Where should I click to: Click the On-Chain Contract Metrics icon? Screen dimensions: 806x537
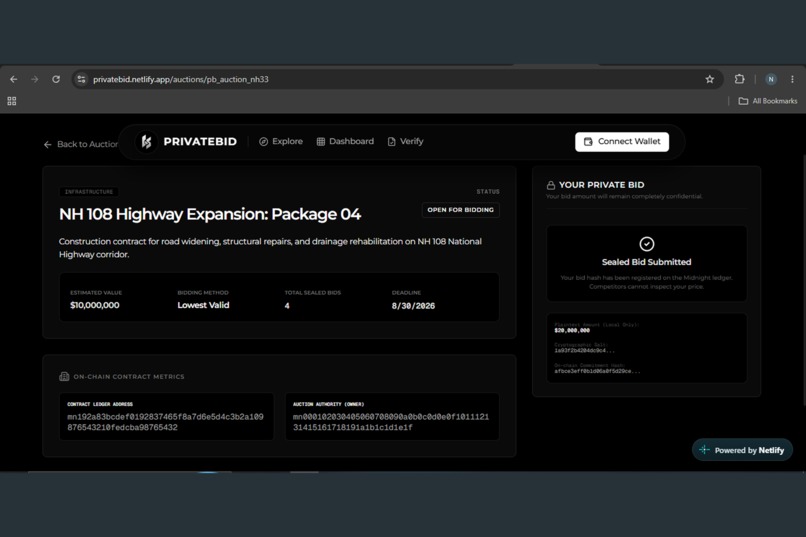[64, 377]
